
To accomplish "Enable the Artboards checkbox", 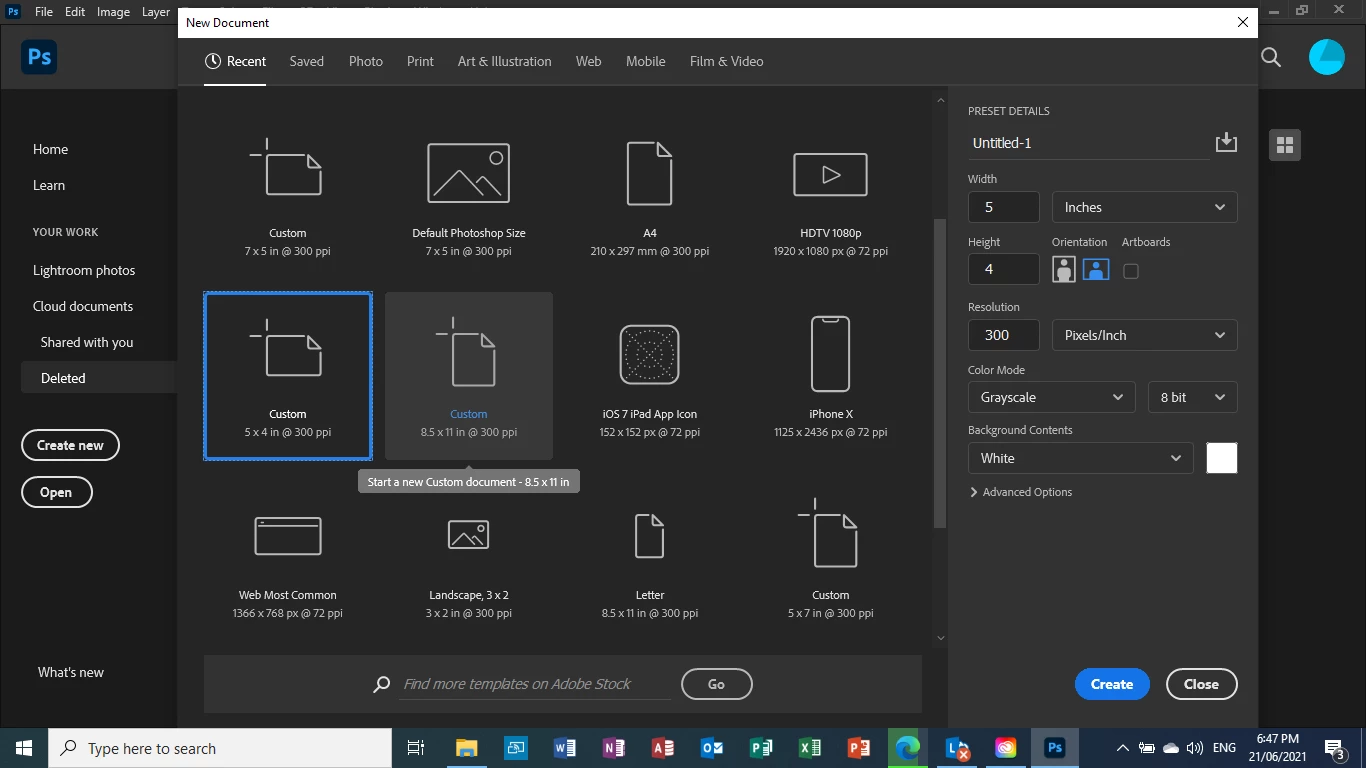I will point(1131,271).
